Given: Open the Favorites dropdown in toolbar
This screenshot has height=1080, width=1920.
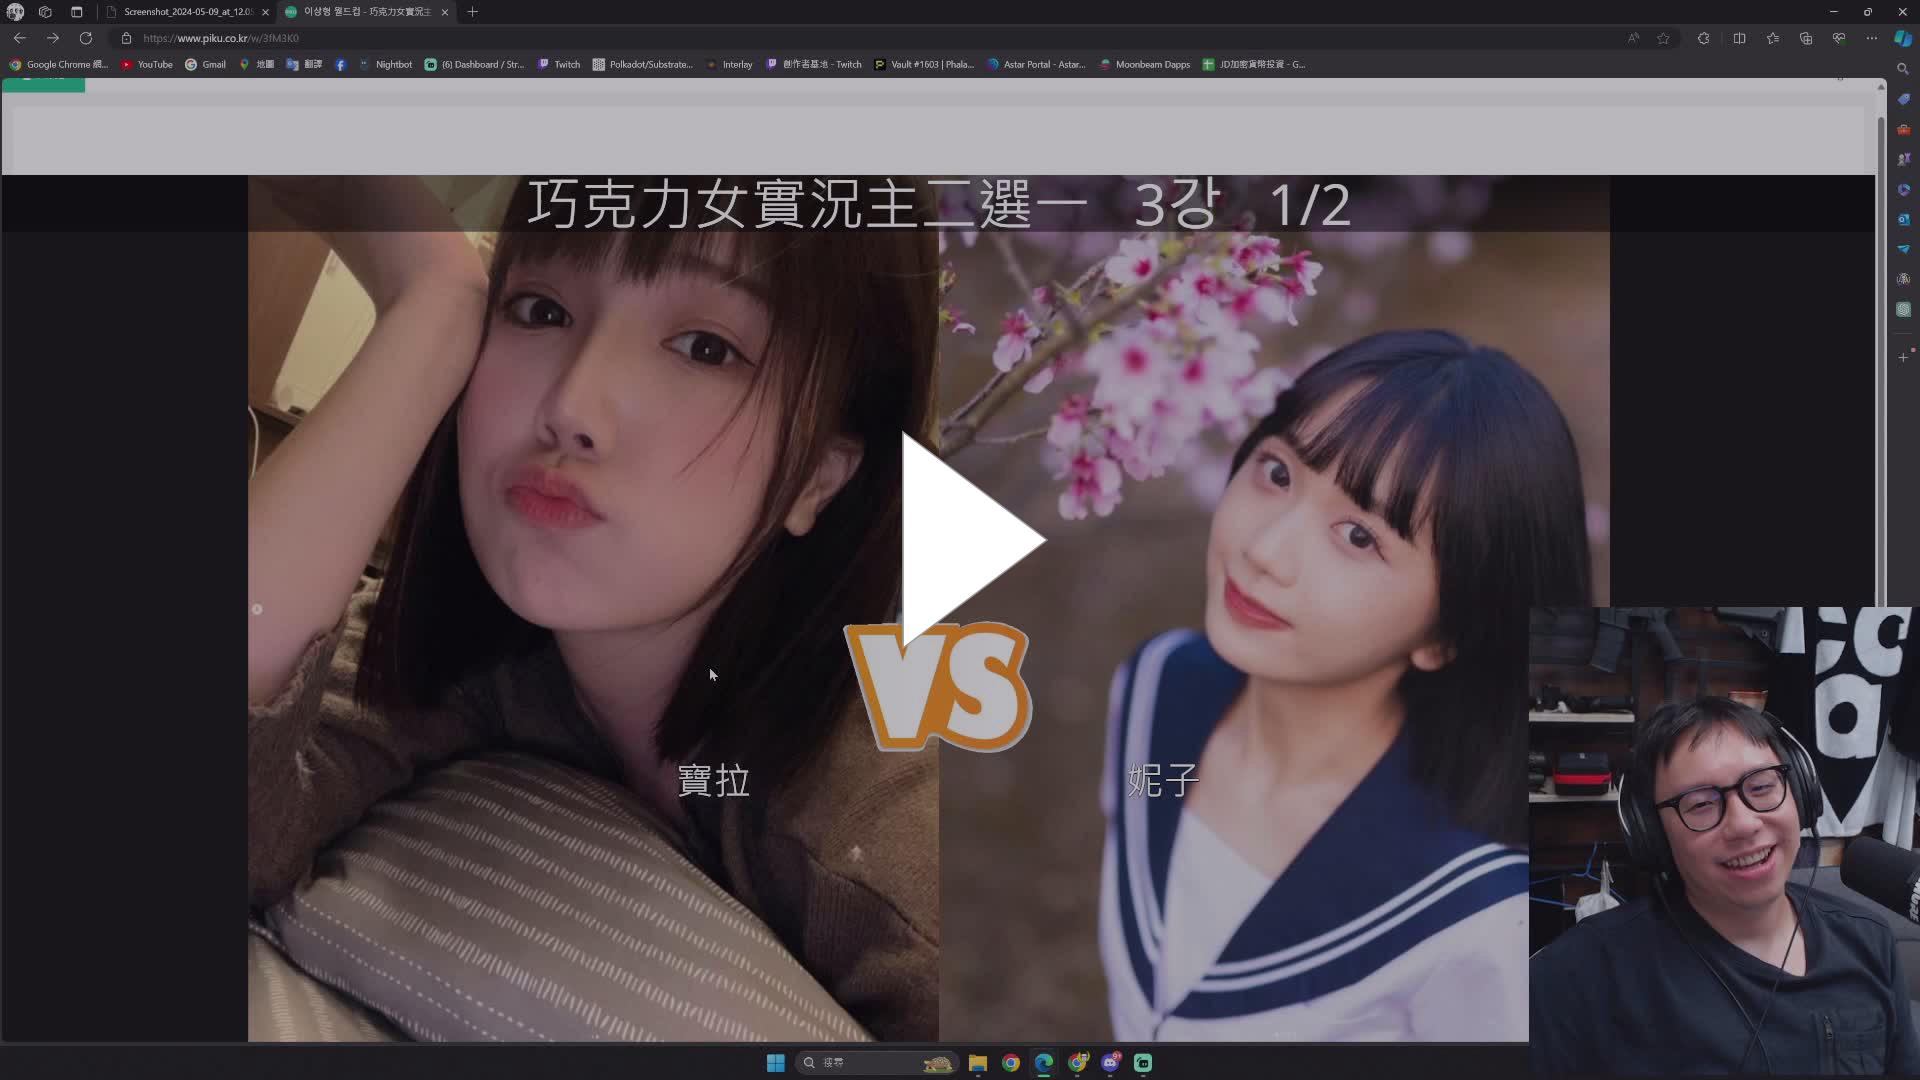Looking at the screenshot, I should [x=1773, y=38].
